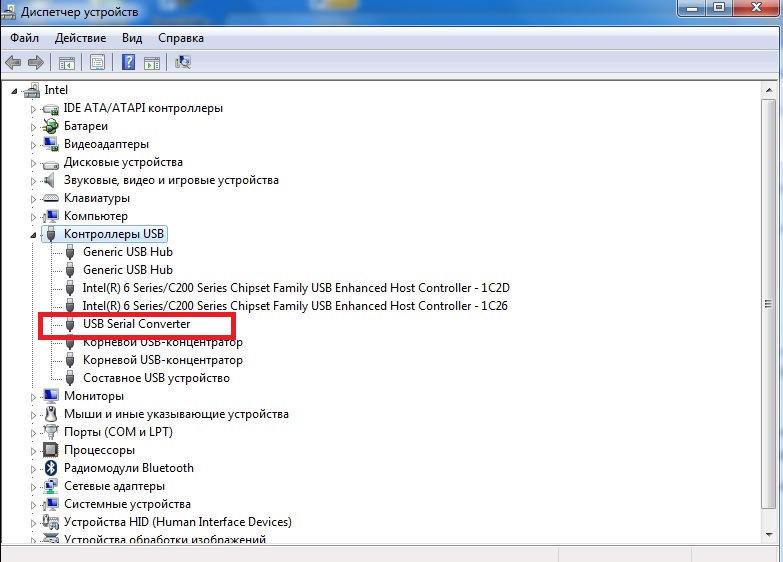Open the Файл menu
Image resolution: width=783 pixels, height=562 pixels.
(x=24, y=38)
